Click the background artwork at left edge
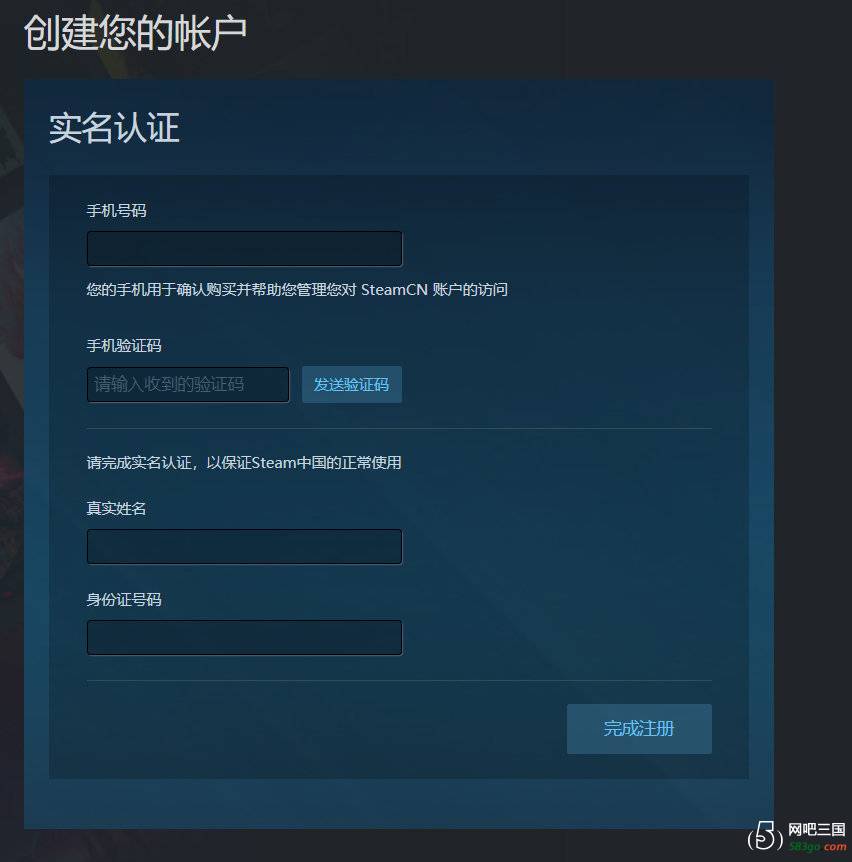This screenshot has width=852, height=862. (11, 385)
